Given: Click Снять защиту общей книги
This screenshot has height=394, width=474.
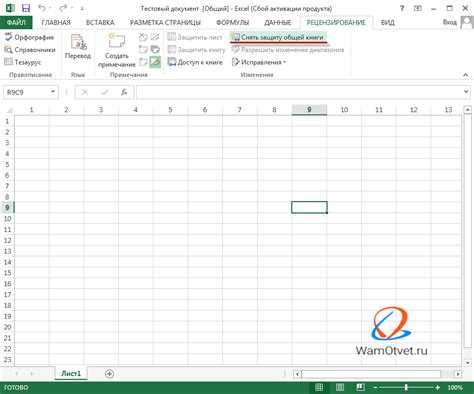Looking at the screenshot, I should (278, 37).
